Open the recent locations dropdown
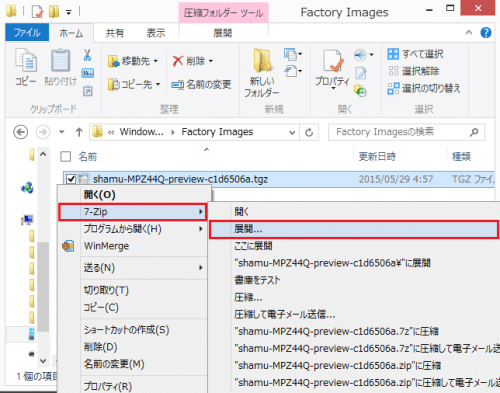 [x=62, y=132]
